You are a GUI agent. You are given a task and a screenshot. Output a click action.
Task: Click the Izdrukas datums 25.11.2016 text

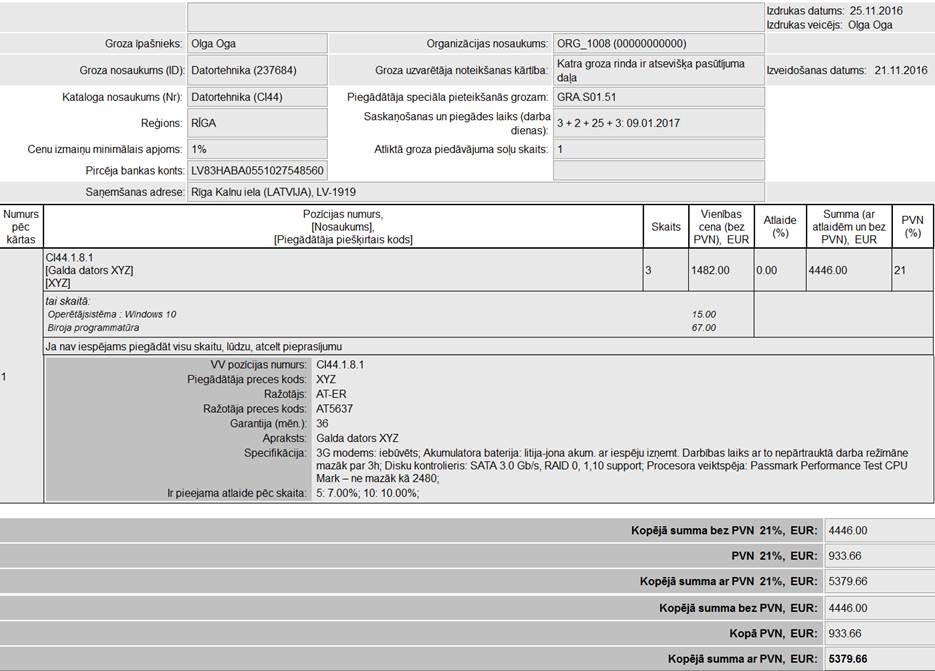tap(834, 11)
